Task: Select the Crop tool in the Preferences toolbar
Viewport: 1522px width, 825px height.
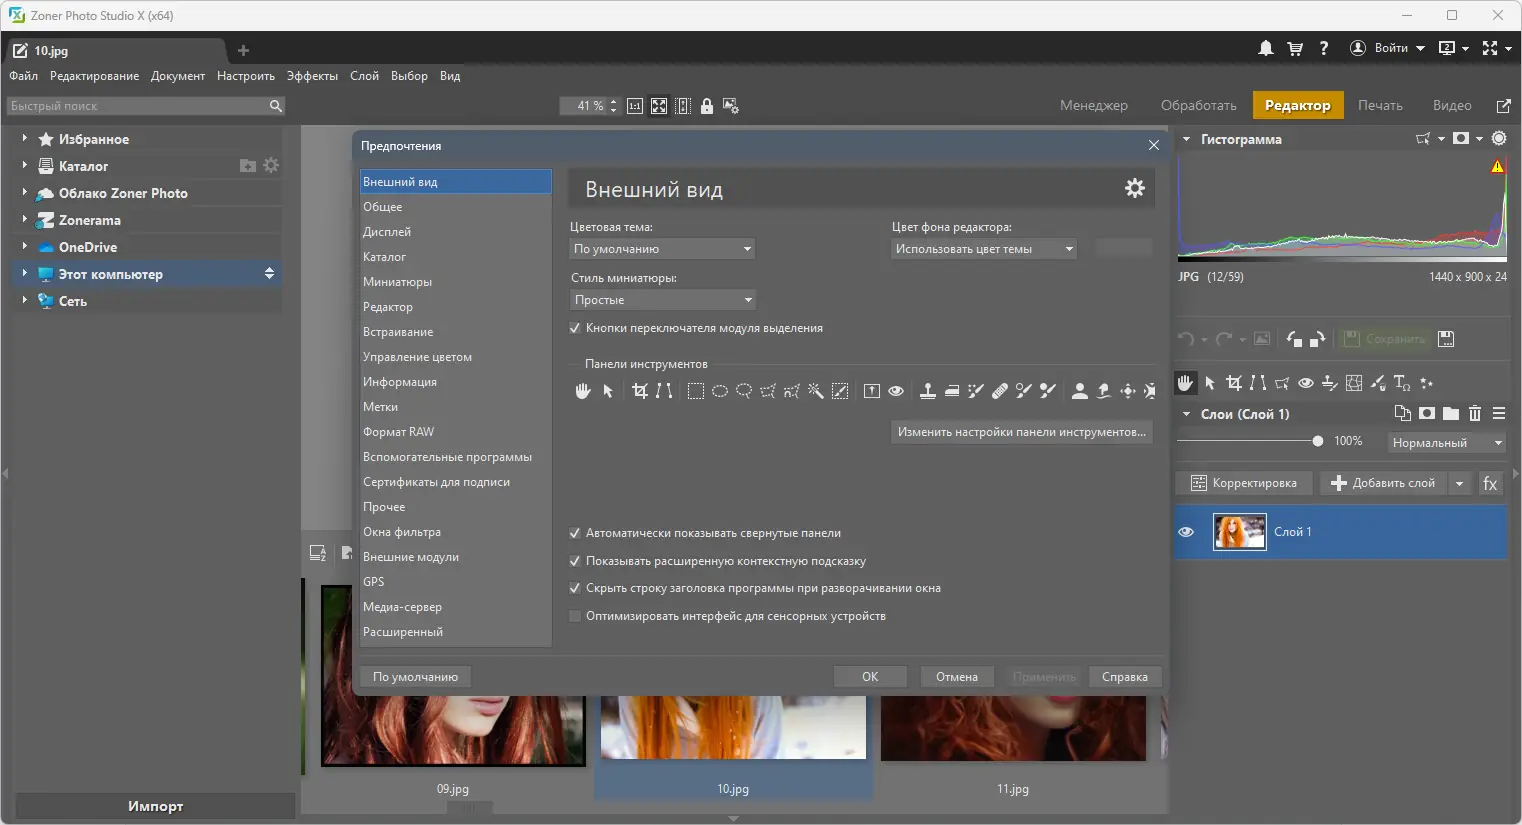Action: pyautogui.click(x=640, y=391)
